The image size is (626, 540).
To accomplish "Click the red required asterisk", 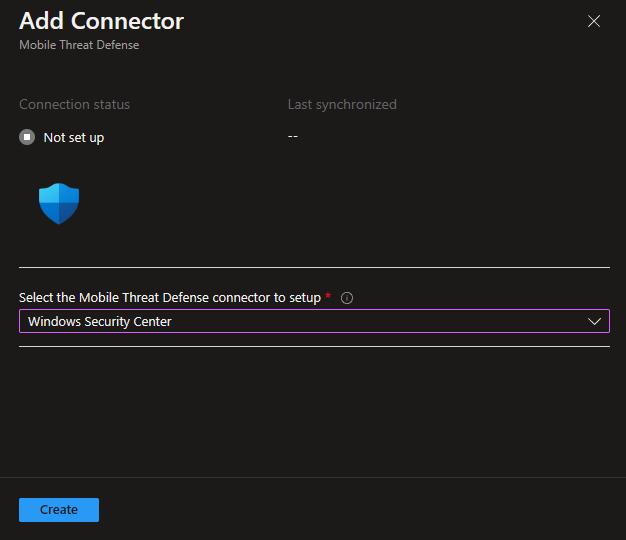I will [328, 297].
